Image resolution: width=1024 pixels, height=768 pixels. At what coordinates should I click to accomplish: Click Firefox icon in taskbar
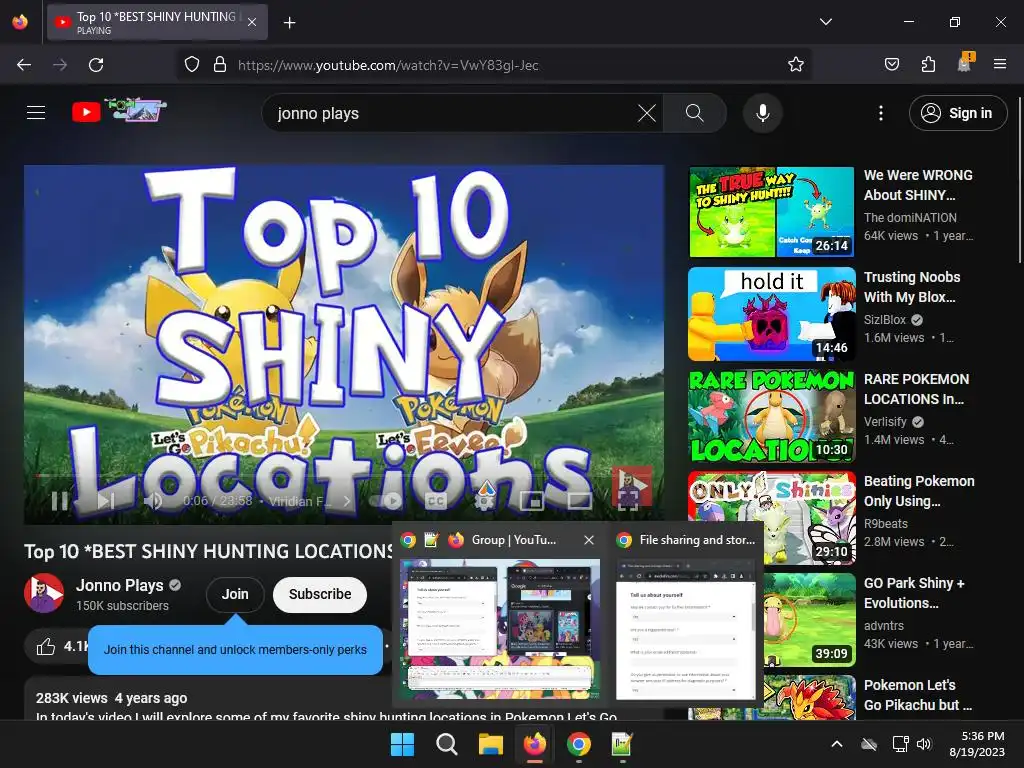tap(535, 744)
